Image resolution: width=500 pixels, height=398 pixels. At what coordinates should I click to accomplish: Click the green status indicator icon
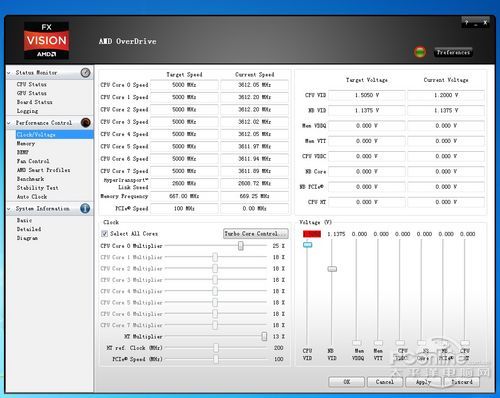coord(420,52)
